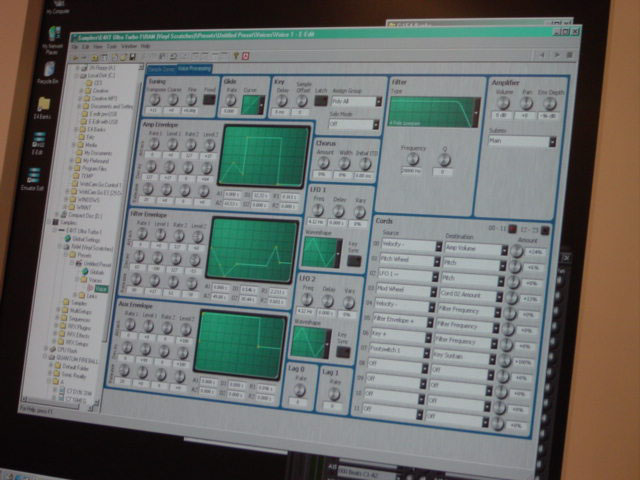
Task: Toggle the Key Latch button
Action: point(321,100)
